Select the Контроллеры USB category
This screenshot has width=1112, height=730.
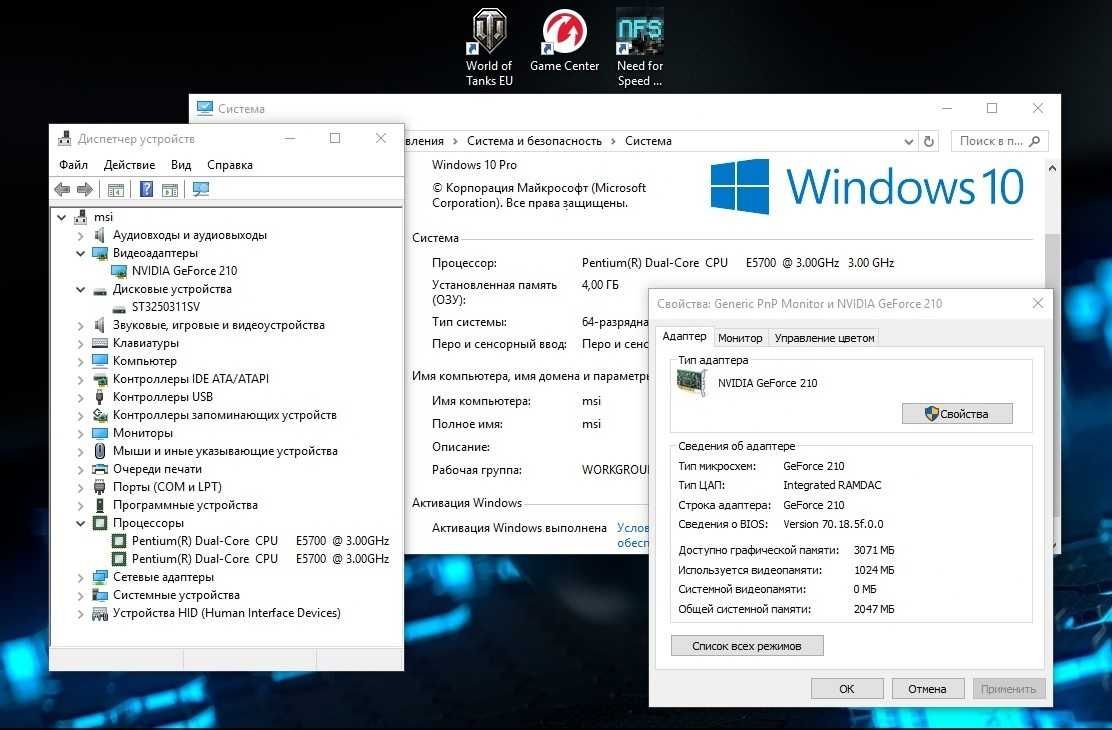click(x=162, y=397)
